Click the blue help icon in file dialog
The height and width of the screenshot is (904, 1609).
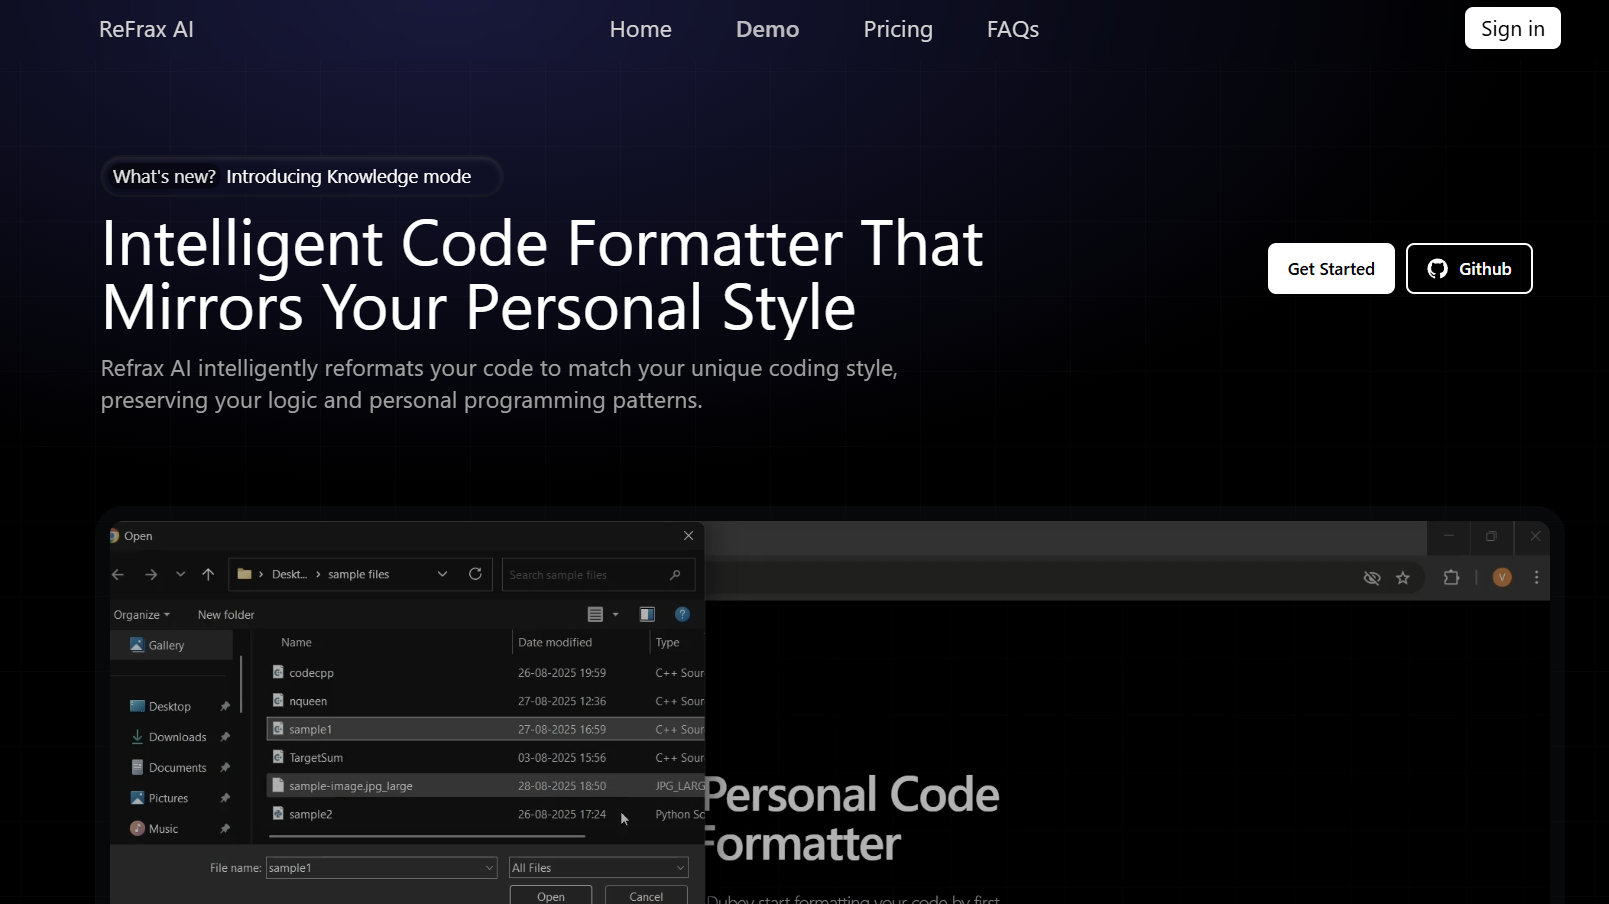tap(682, 614)
